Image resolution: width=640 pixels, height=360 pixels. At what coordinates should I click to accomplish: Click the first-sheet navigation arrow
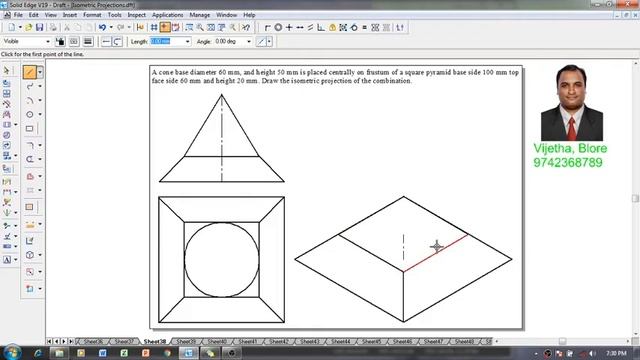tap(49, 341)
